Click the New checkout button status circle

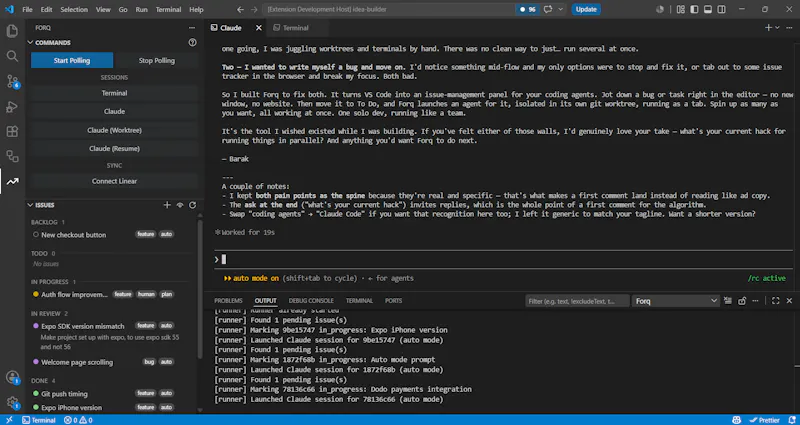(36, 235)
